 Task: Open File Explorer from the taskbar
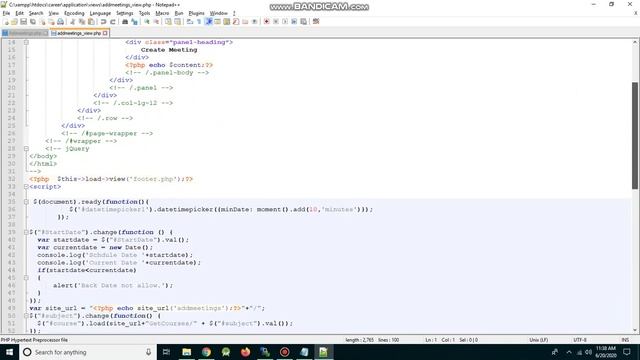pos(187,352)
